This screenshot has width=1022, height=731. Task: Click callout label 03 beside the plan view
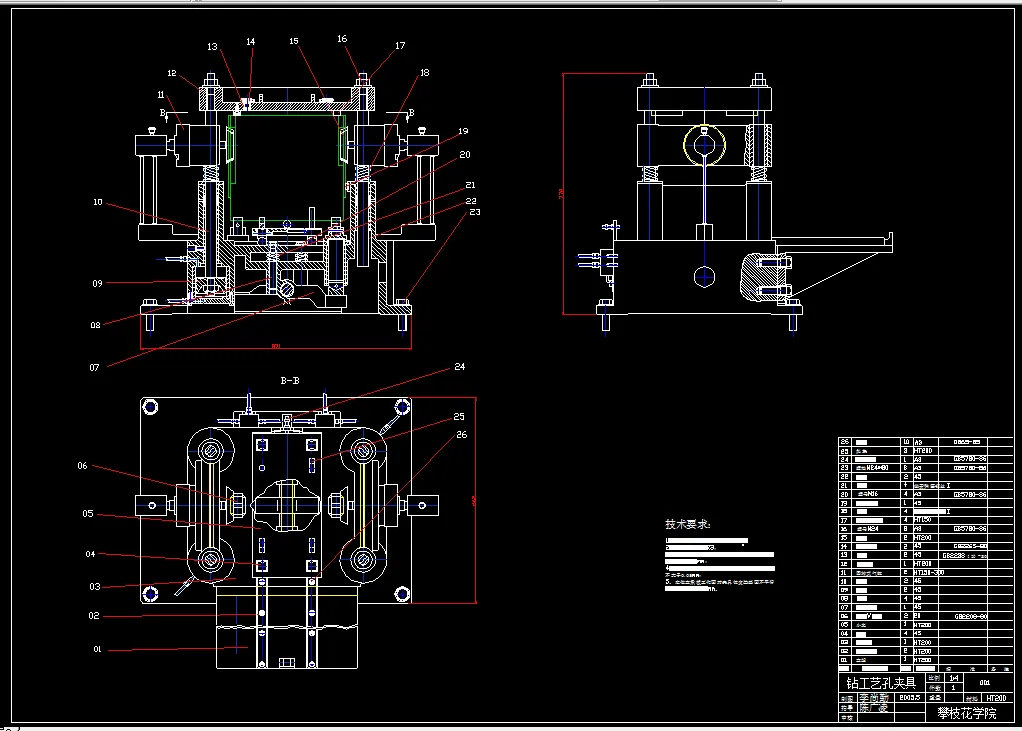point(95,587)
